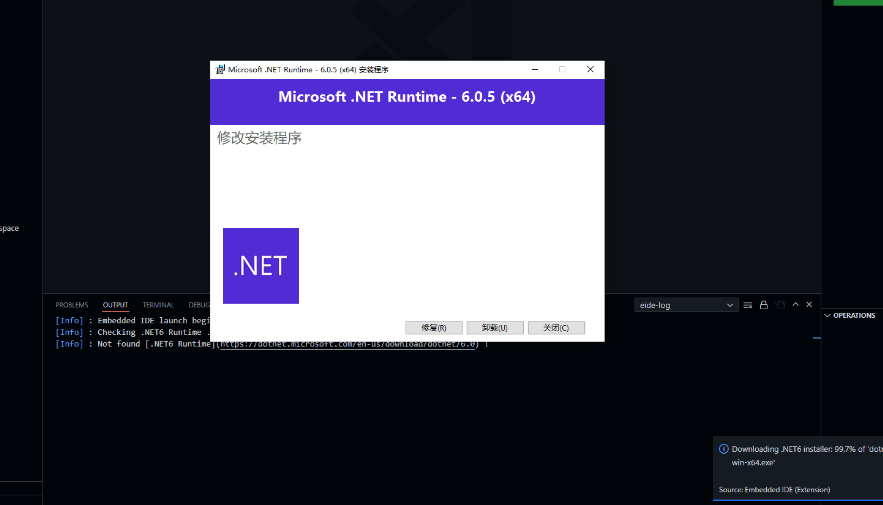Click the info icon in download notification
Viewport: 883px width, 505px height.
pos(724,449)
